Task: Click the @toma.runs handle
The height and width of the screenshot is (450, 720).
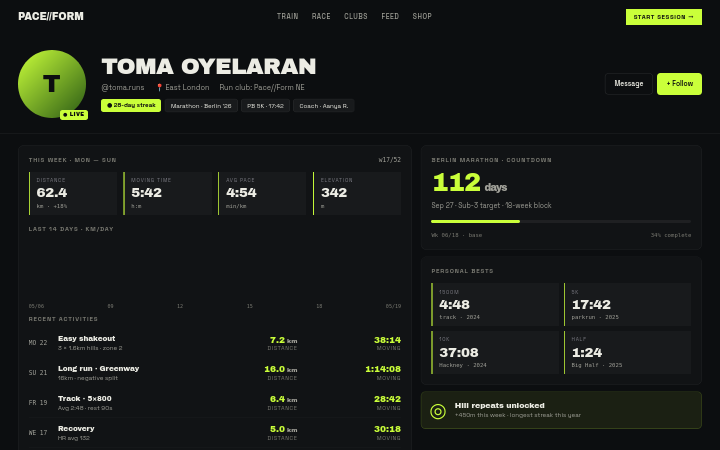Action: coord(123,87)
